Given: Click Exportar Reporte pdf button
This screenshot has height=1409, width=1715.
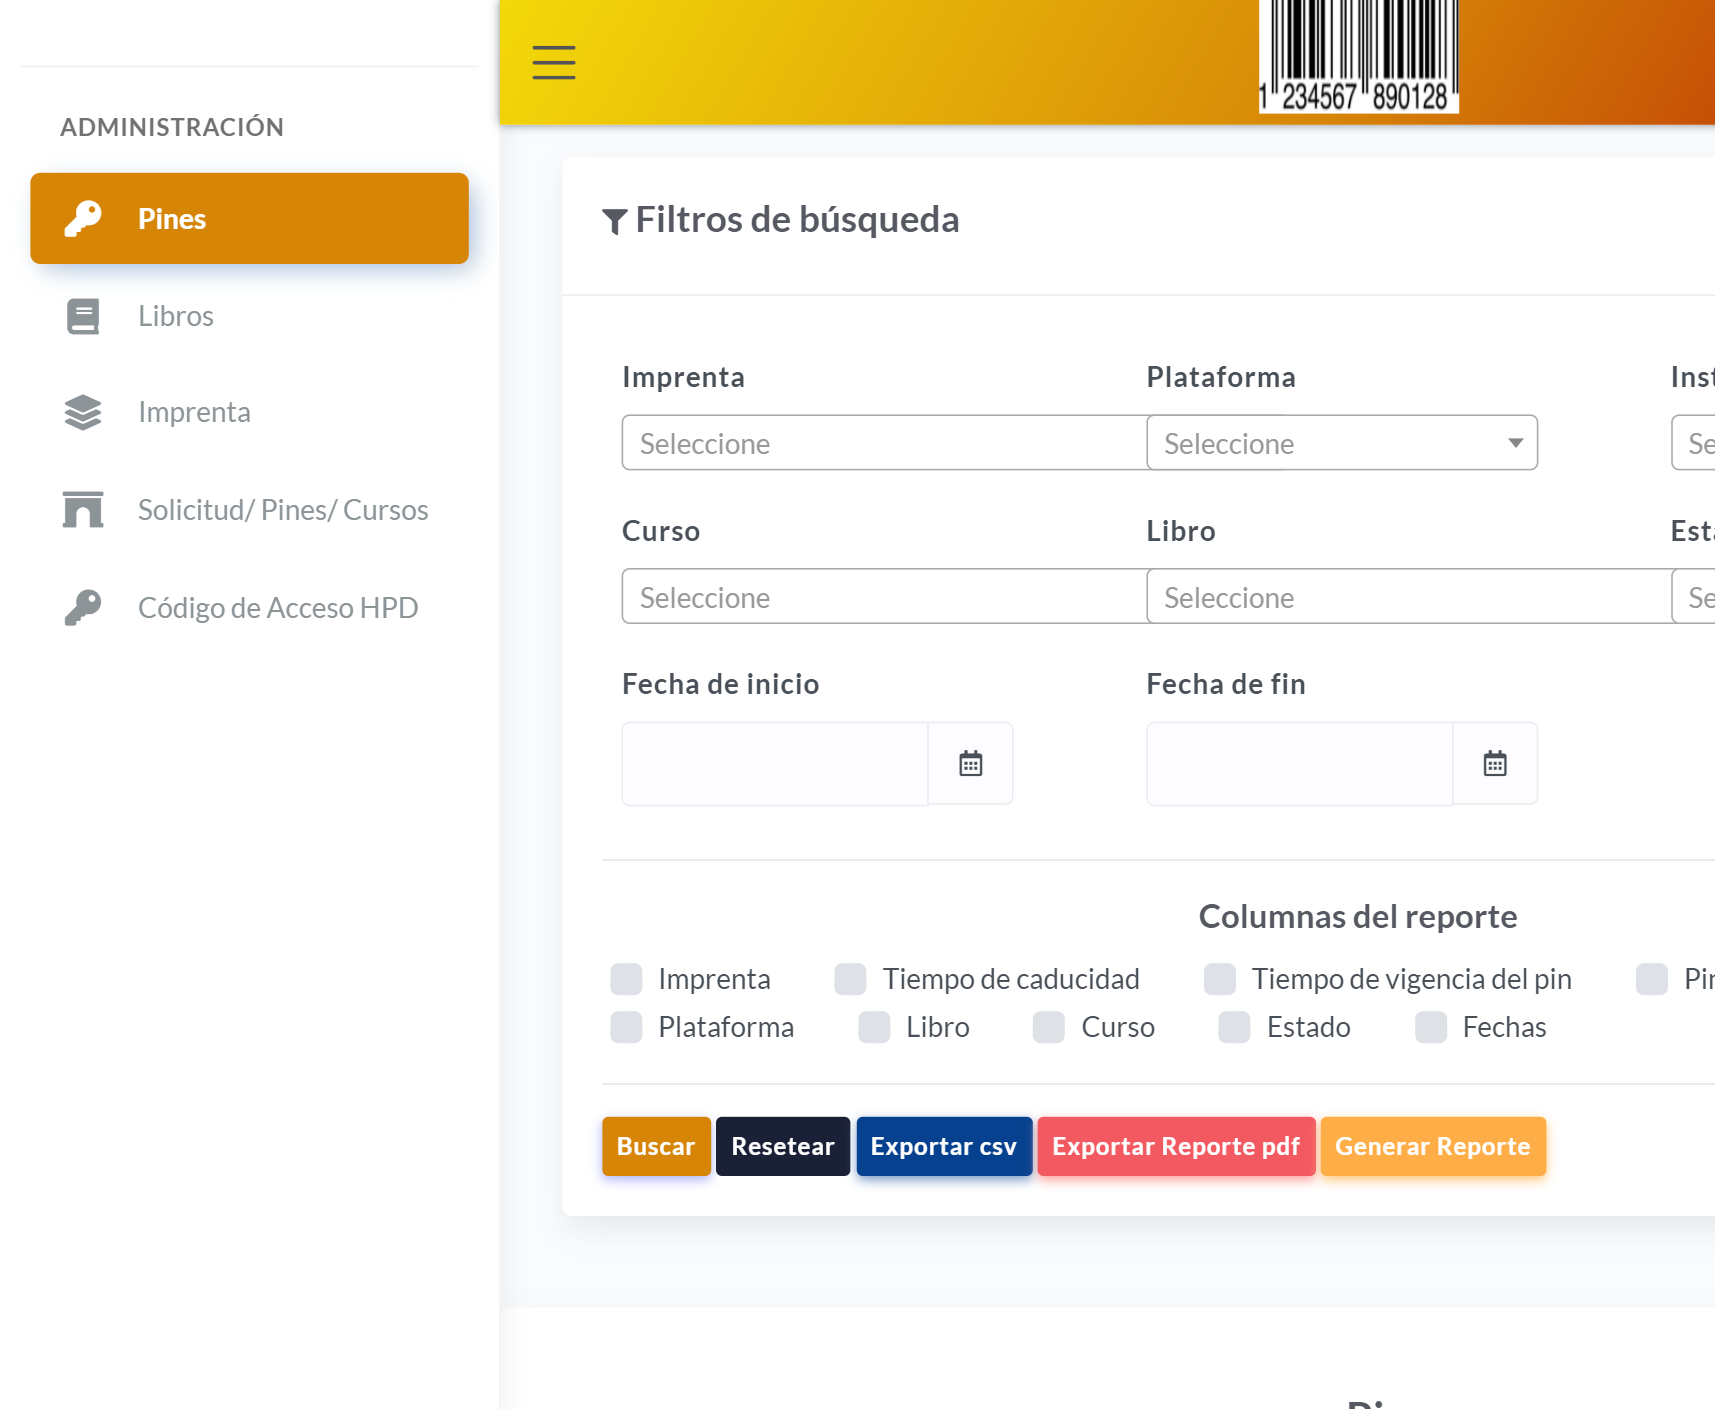Looking at the screenshot, I should coord(1175,1146).
